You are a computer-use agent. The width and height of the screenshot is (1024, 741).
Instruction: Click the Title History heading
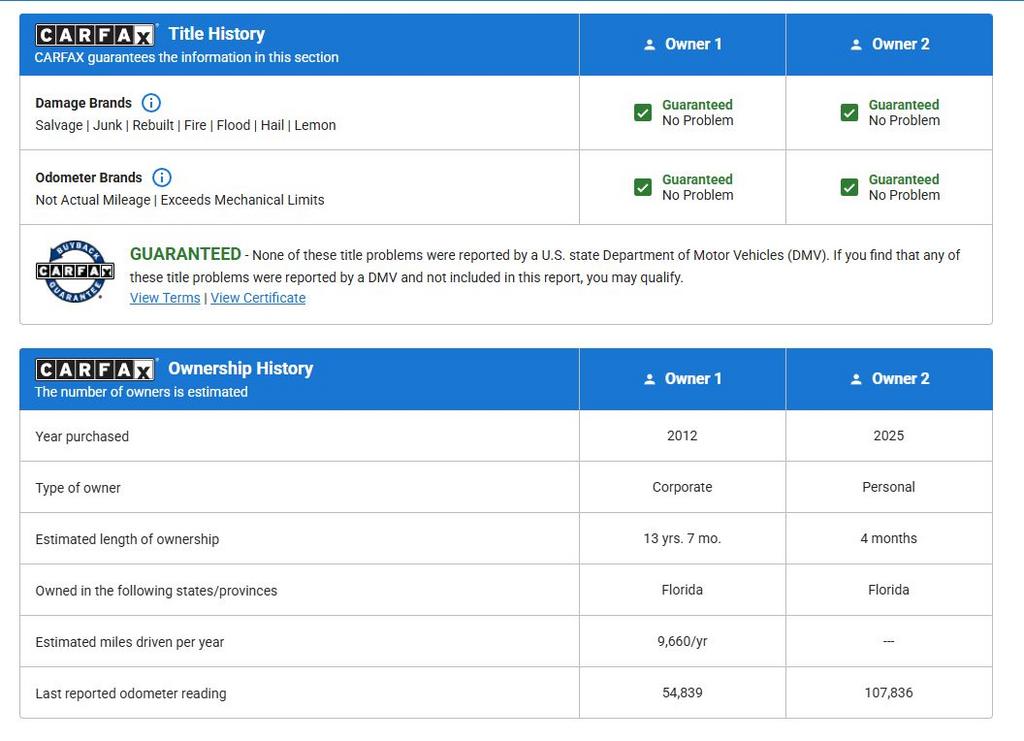coord(217,34)
